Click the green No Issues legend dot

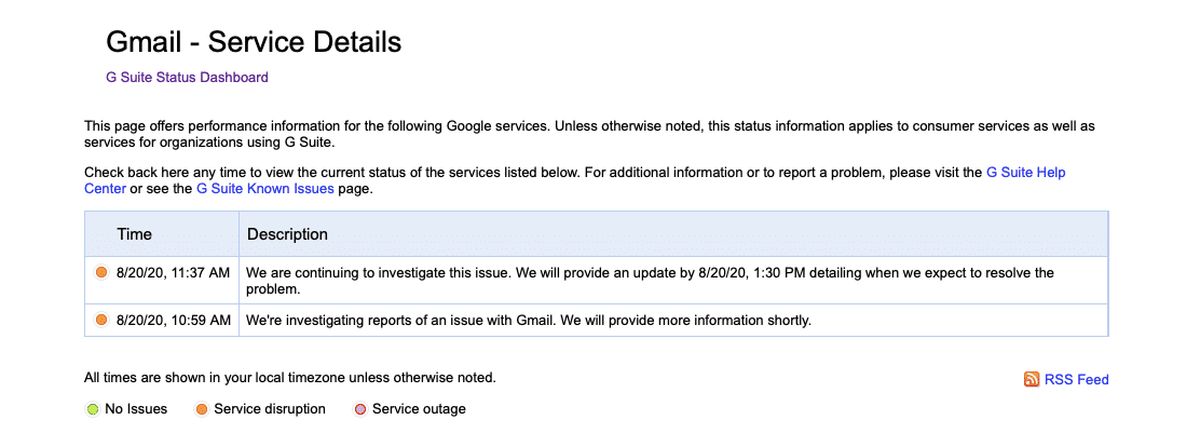point(92,409)
